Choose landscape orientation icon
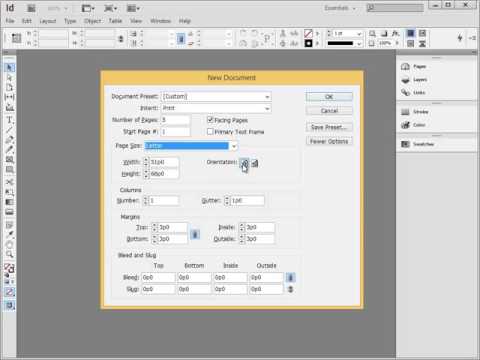This screenshot has width=480, height=360. tap(255, 163)
